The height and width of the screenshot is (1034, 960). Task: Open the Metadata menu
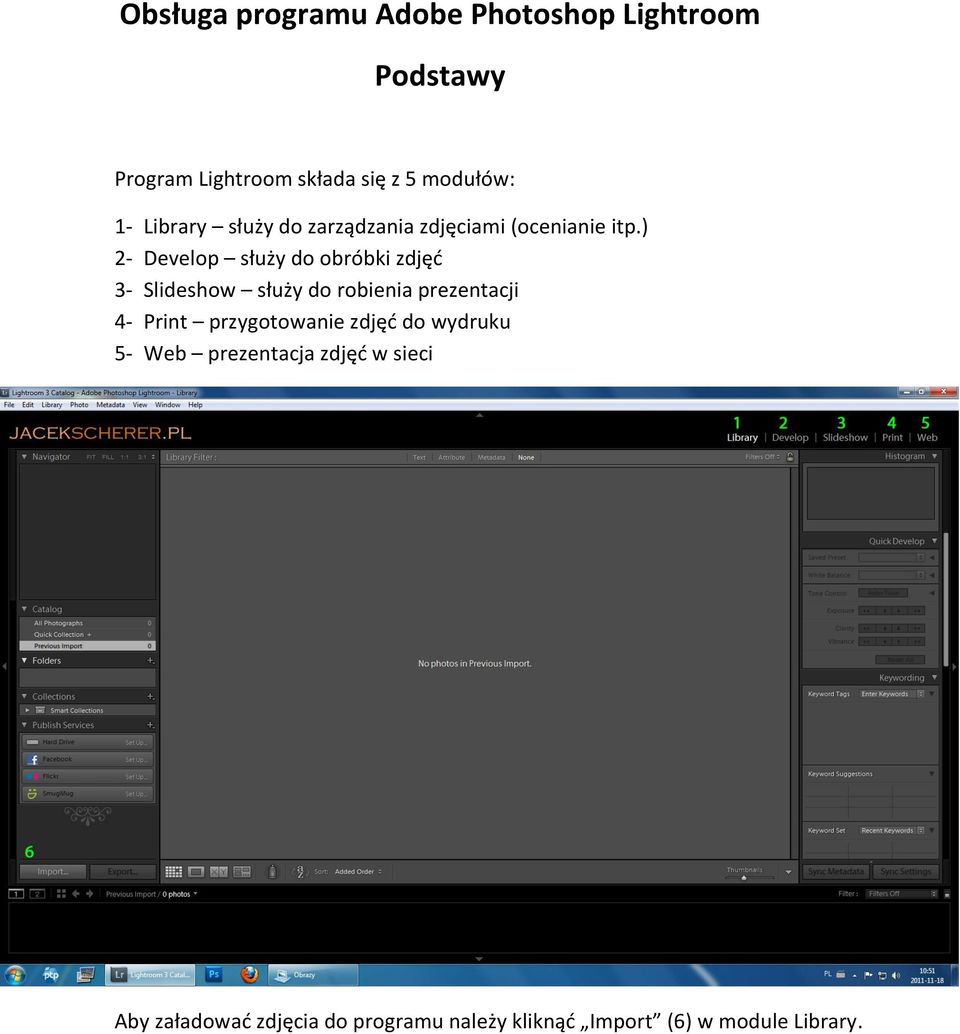pos(110,405)
